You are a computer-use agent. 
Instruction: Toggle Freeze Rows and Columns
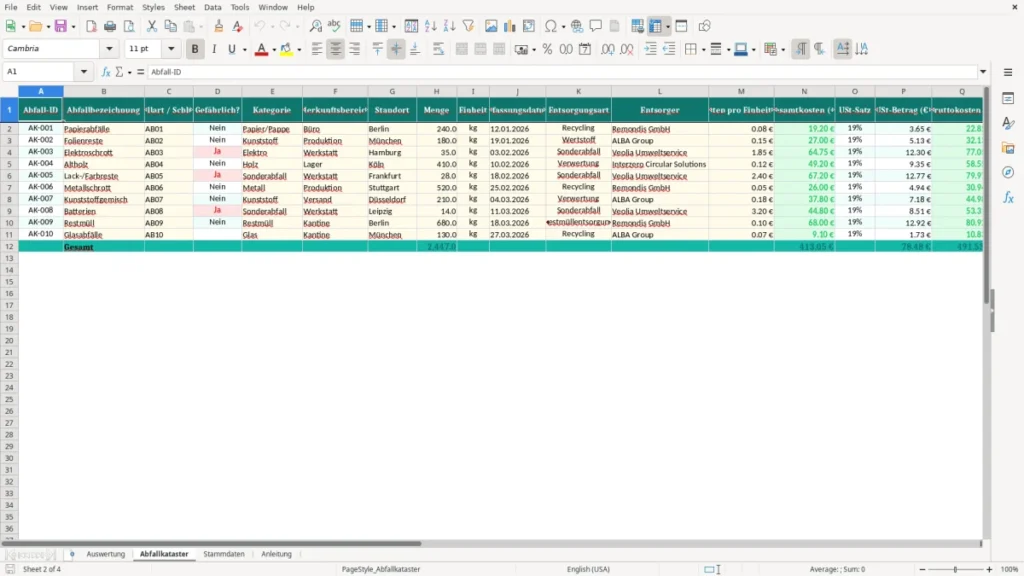point(655,26)
